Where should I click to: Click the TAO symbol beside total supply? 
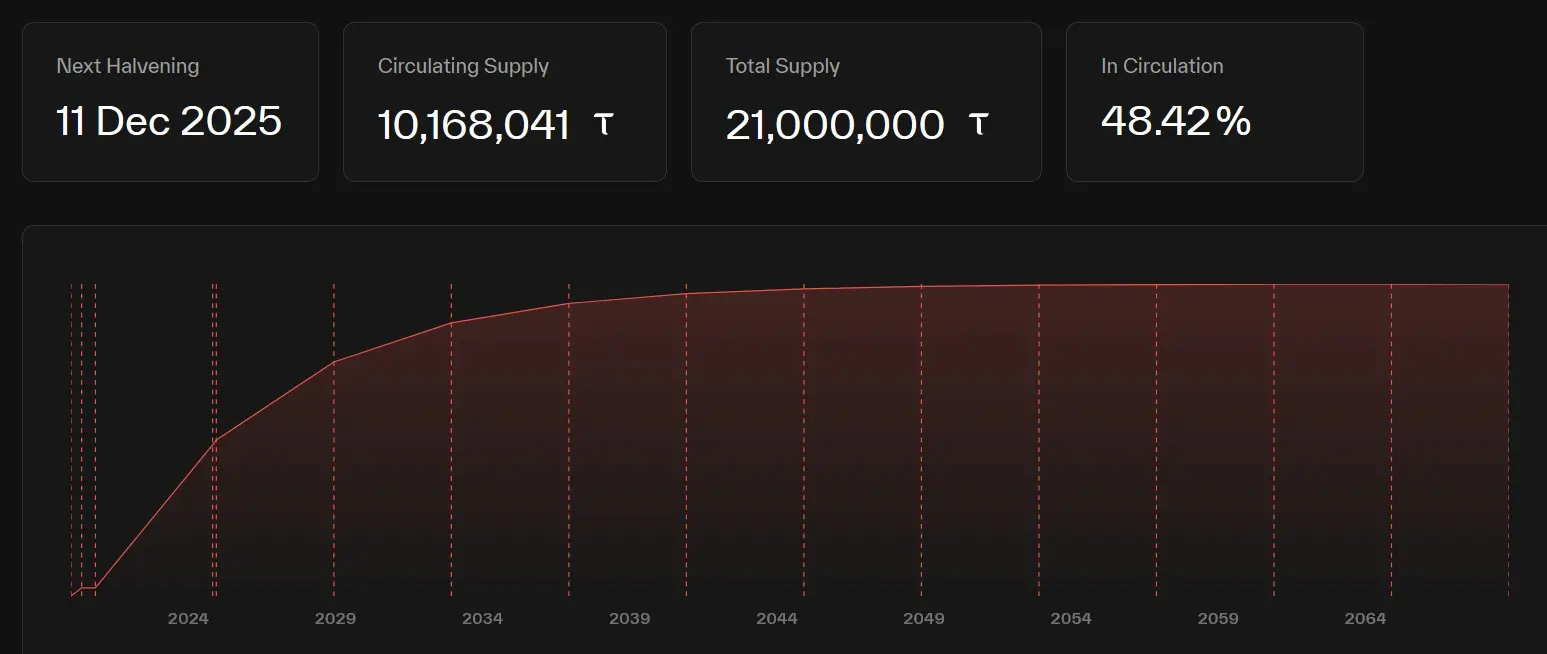click(979, 124)
